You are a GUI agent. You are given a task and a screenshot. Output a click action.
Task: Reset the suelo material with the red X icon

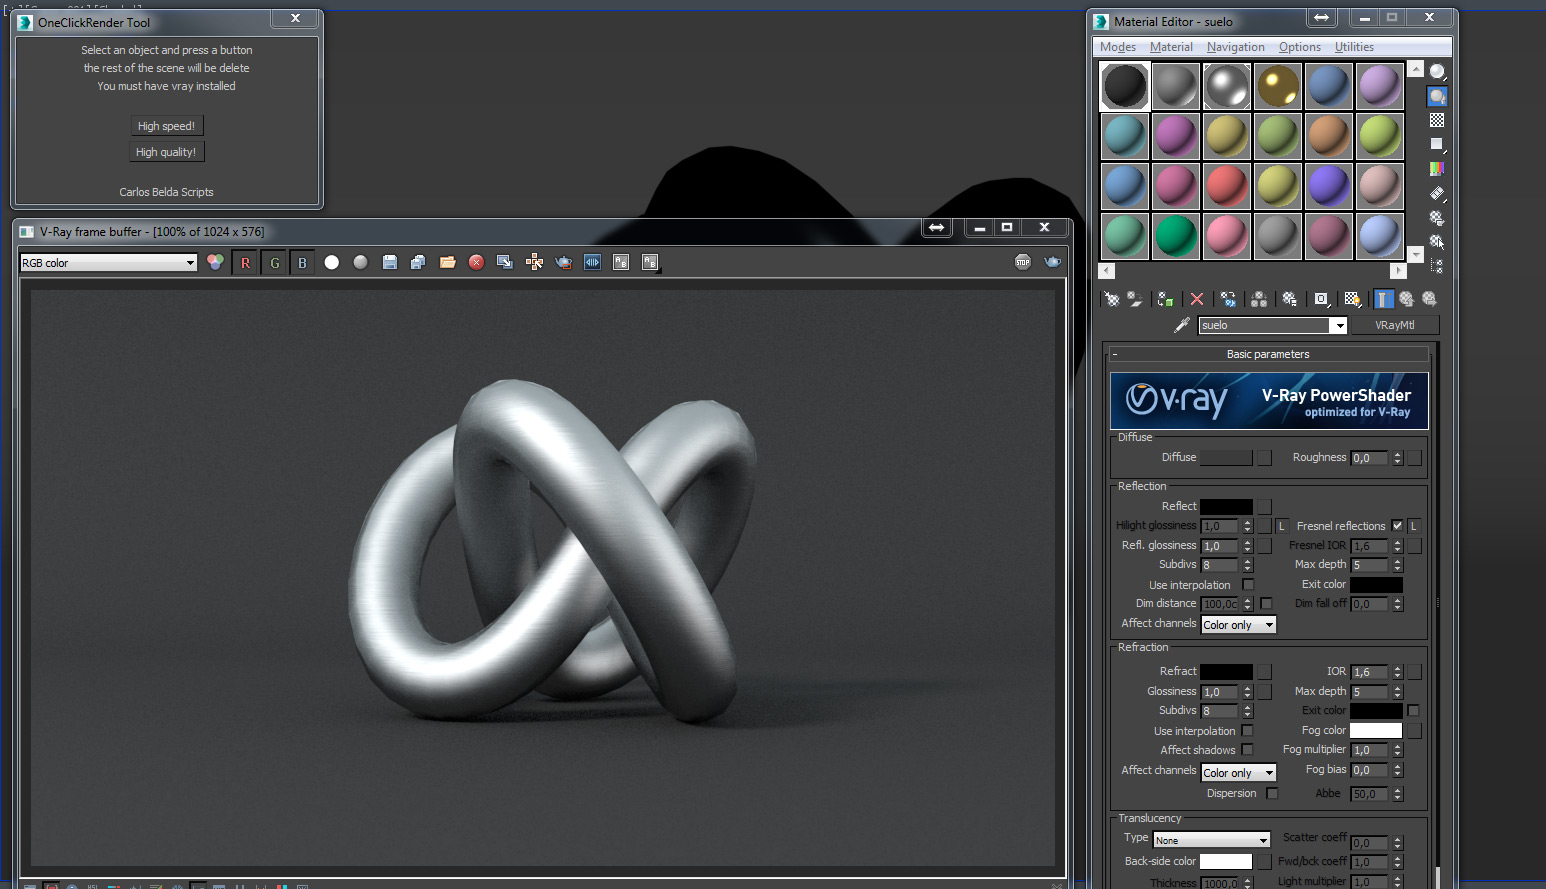[x=1197, y=299]
